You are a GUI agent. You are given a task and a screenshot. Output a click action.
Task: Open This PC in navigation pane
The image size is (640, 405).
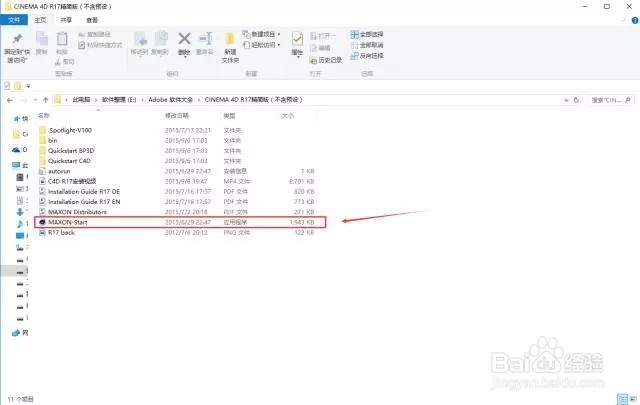[x=20, y=165]
